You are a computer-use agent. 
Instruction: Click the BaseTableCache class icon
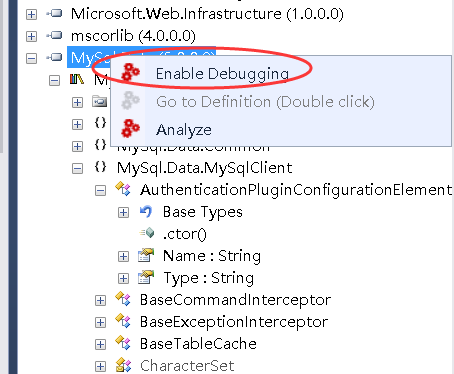tap(123, 343)
